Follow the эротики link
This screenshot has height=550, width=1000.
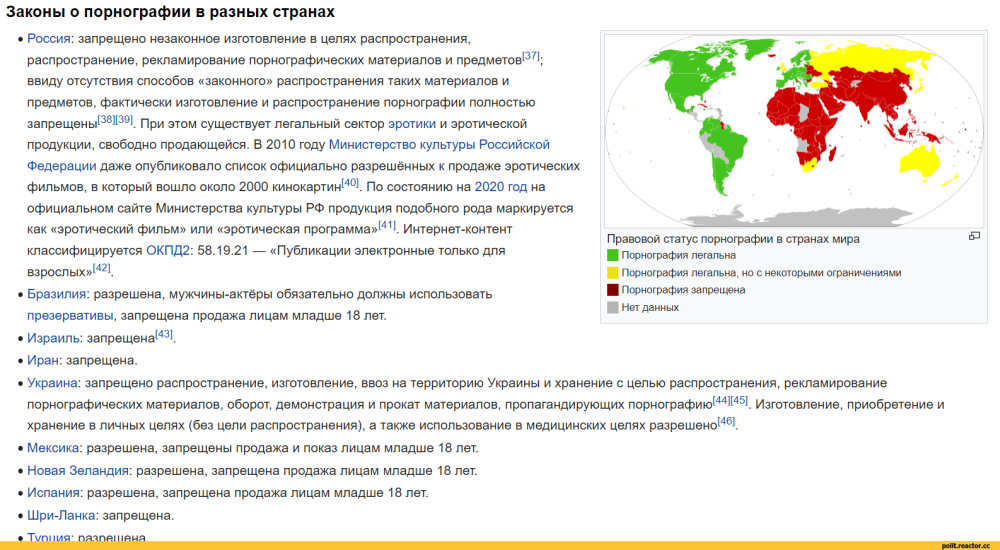[x=412, y=124]
